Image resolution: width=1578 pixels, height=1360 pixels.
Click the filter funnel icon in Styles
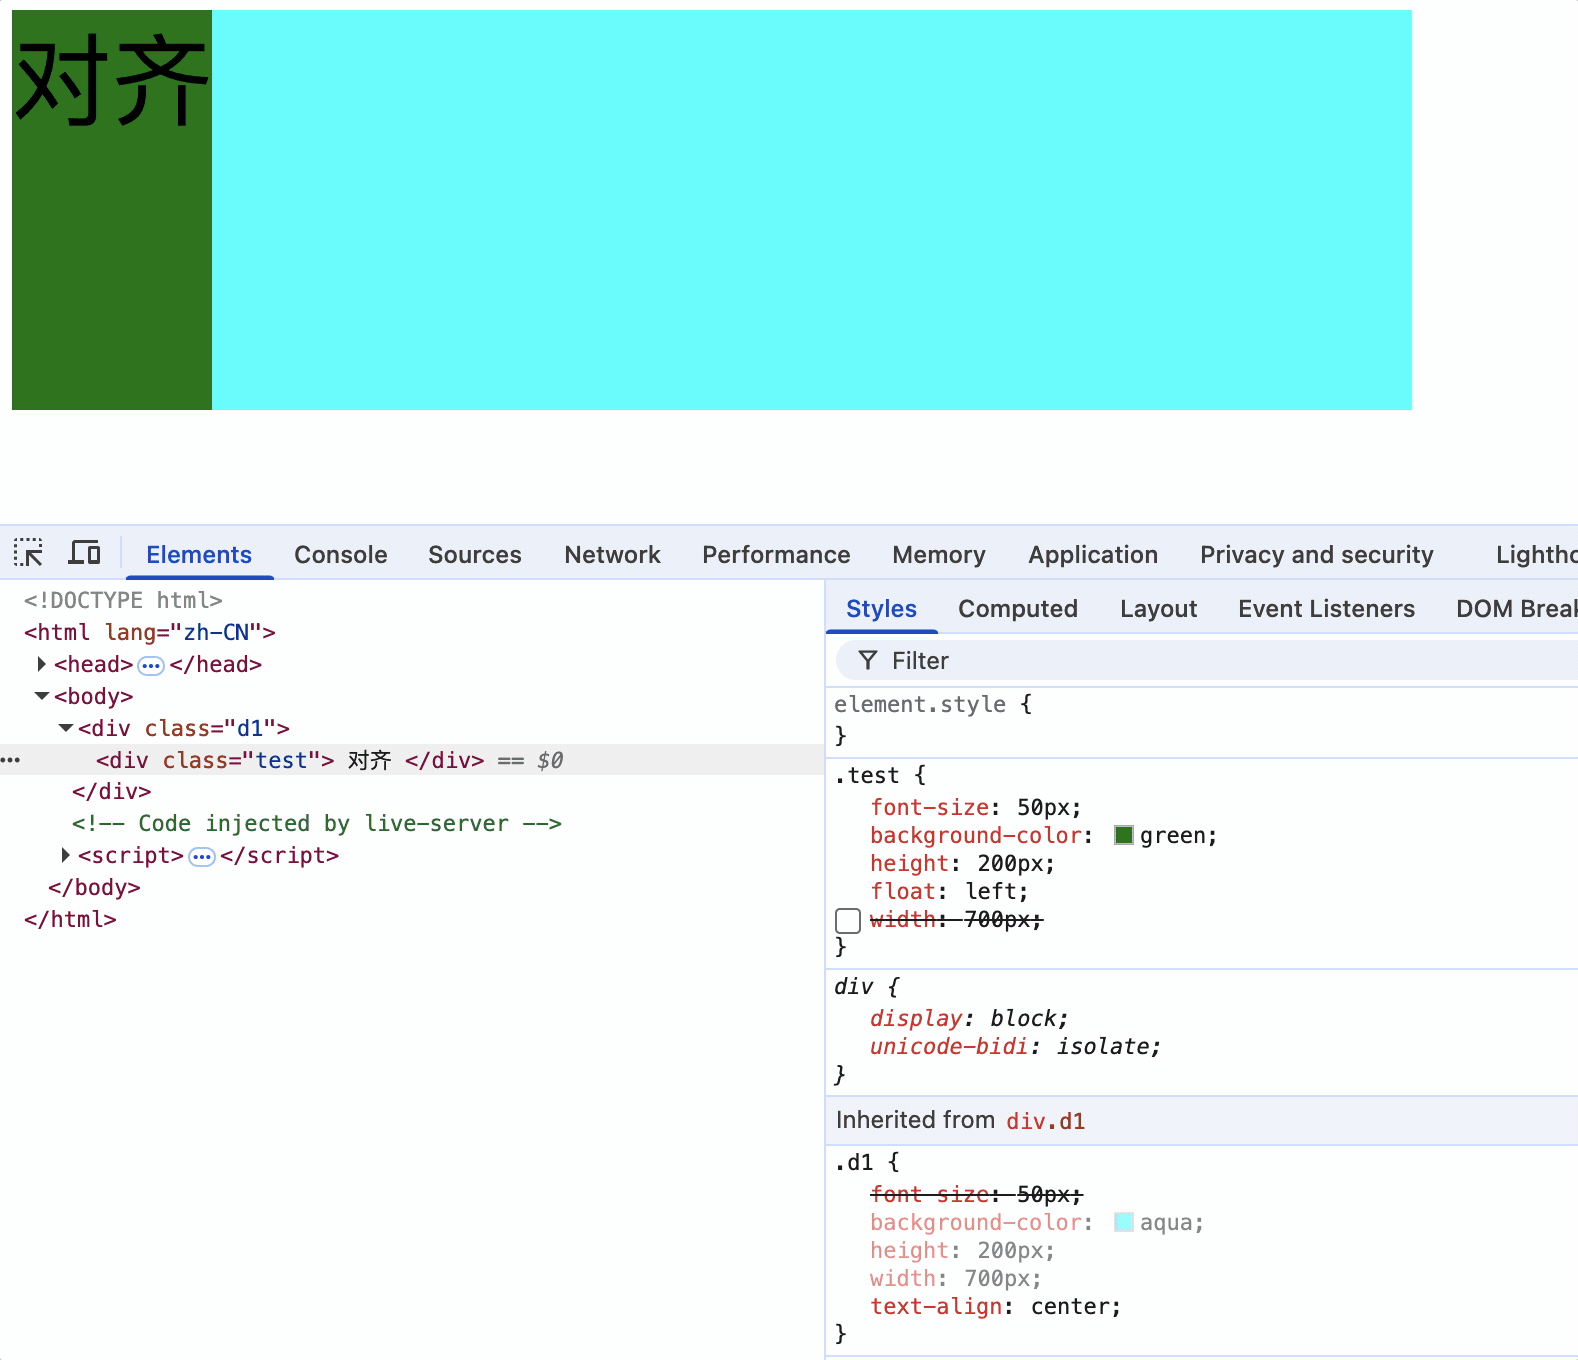tap(868, 660)
